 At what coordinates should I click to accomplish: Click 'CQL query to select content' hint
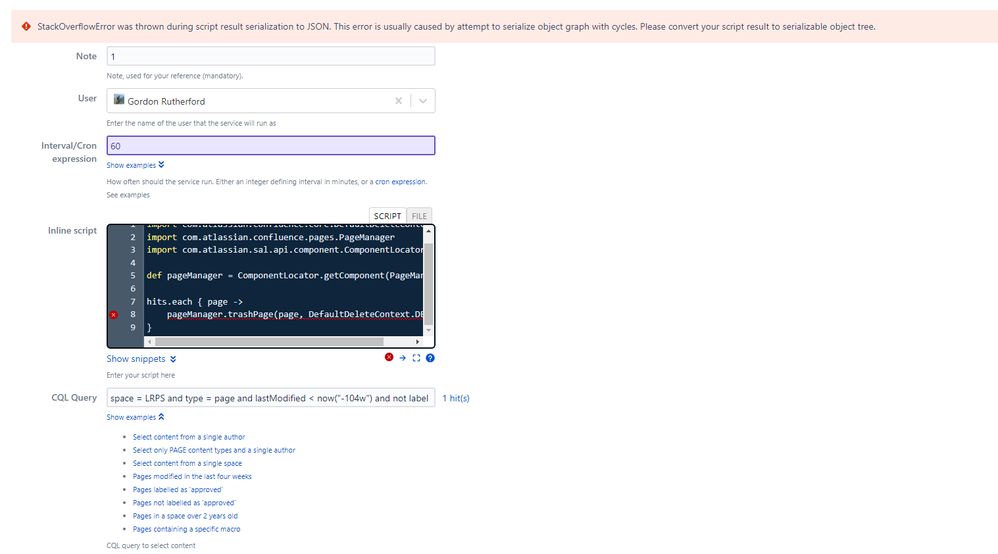click(x=151, y=546)
